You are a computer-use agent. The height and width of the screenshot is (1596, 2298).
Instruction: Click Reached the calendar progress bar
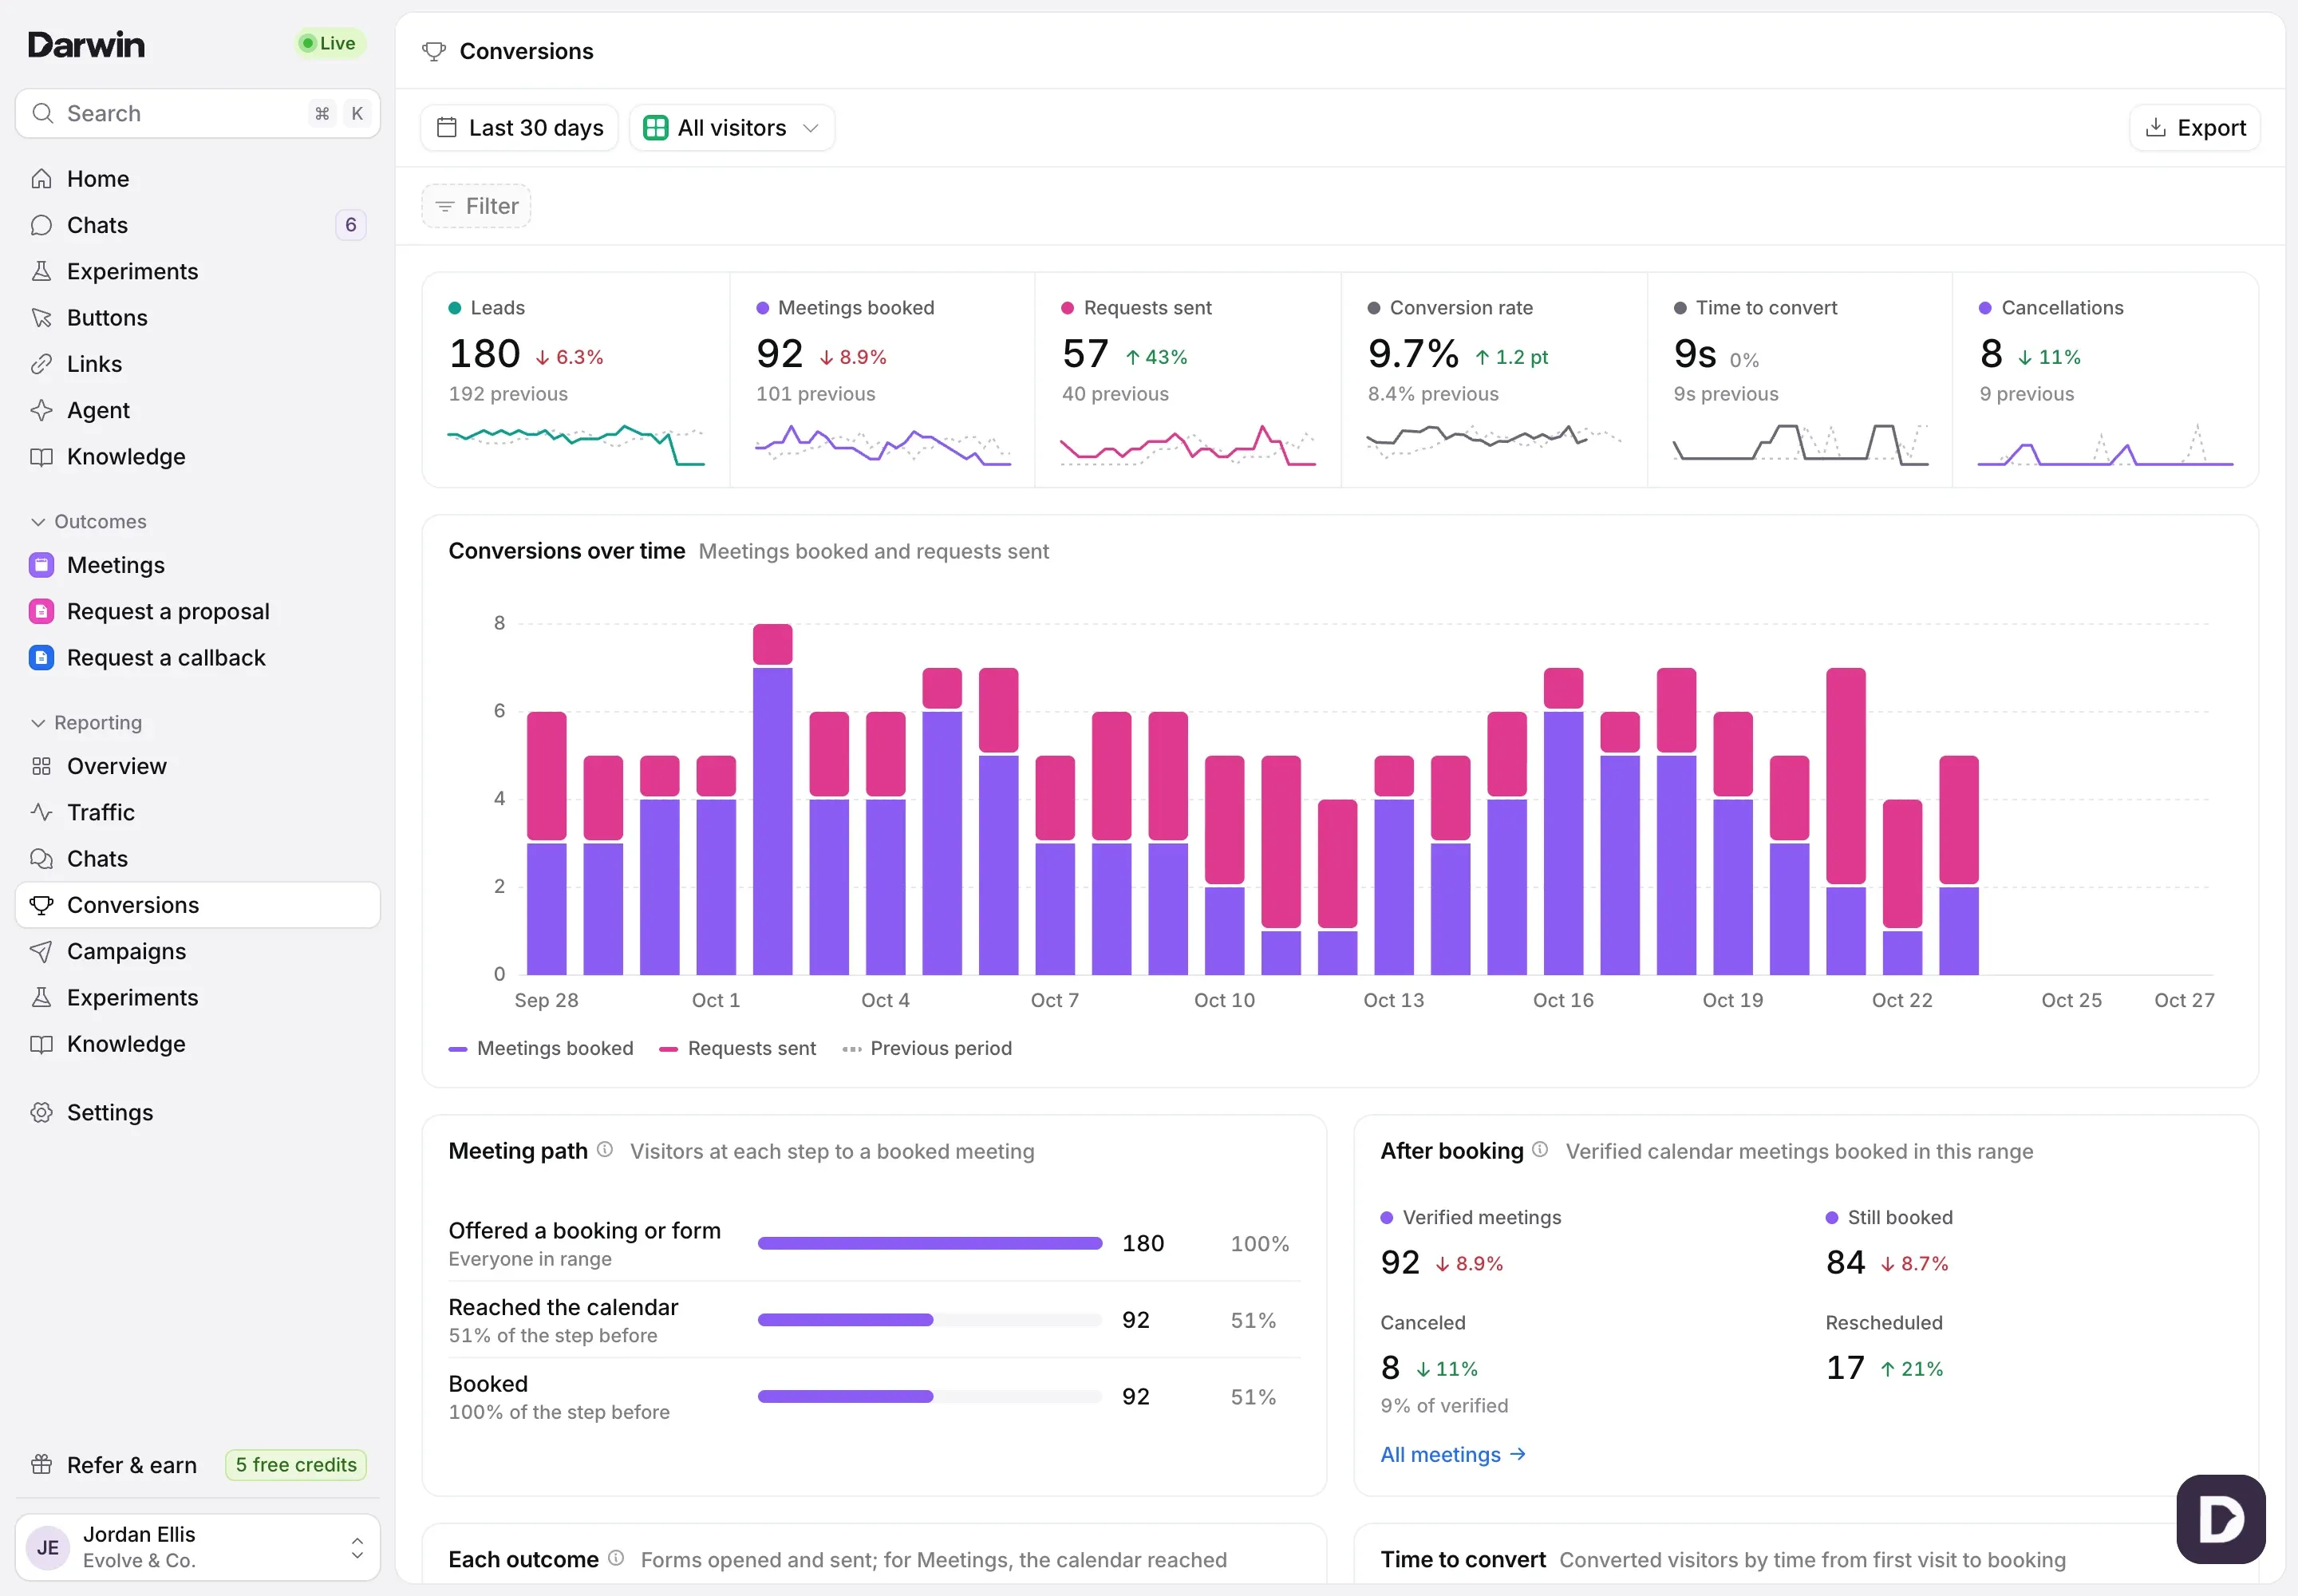click(930, 1320)
